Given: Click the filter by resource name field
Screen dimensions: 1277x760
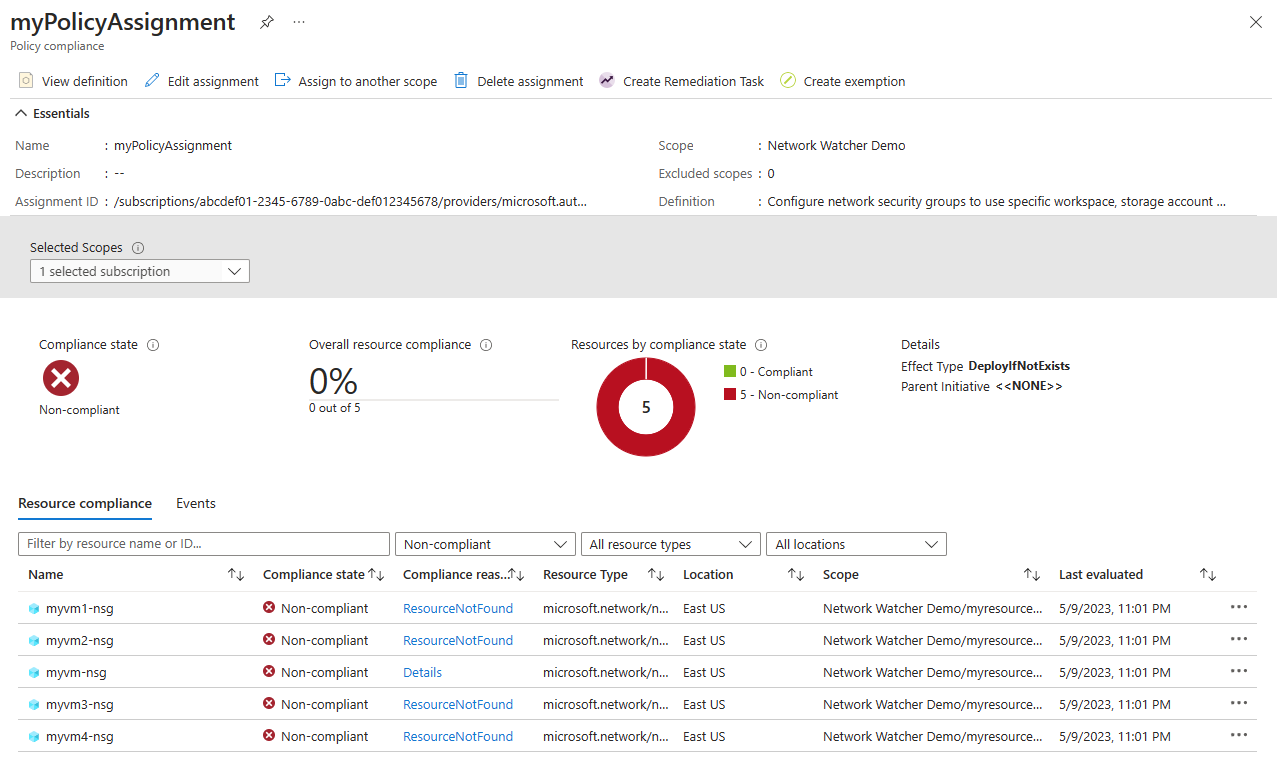Looking at the screenshot, I should 204,544.
